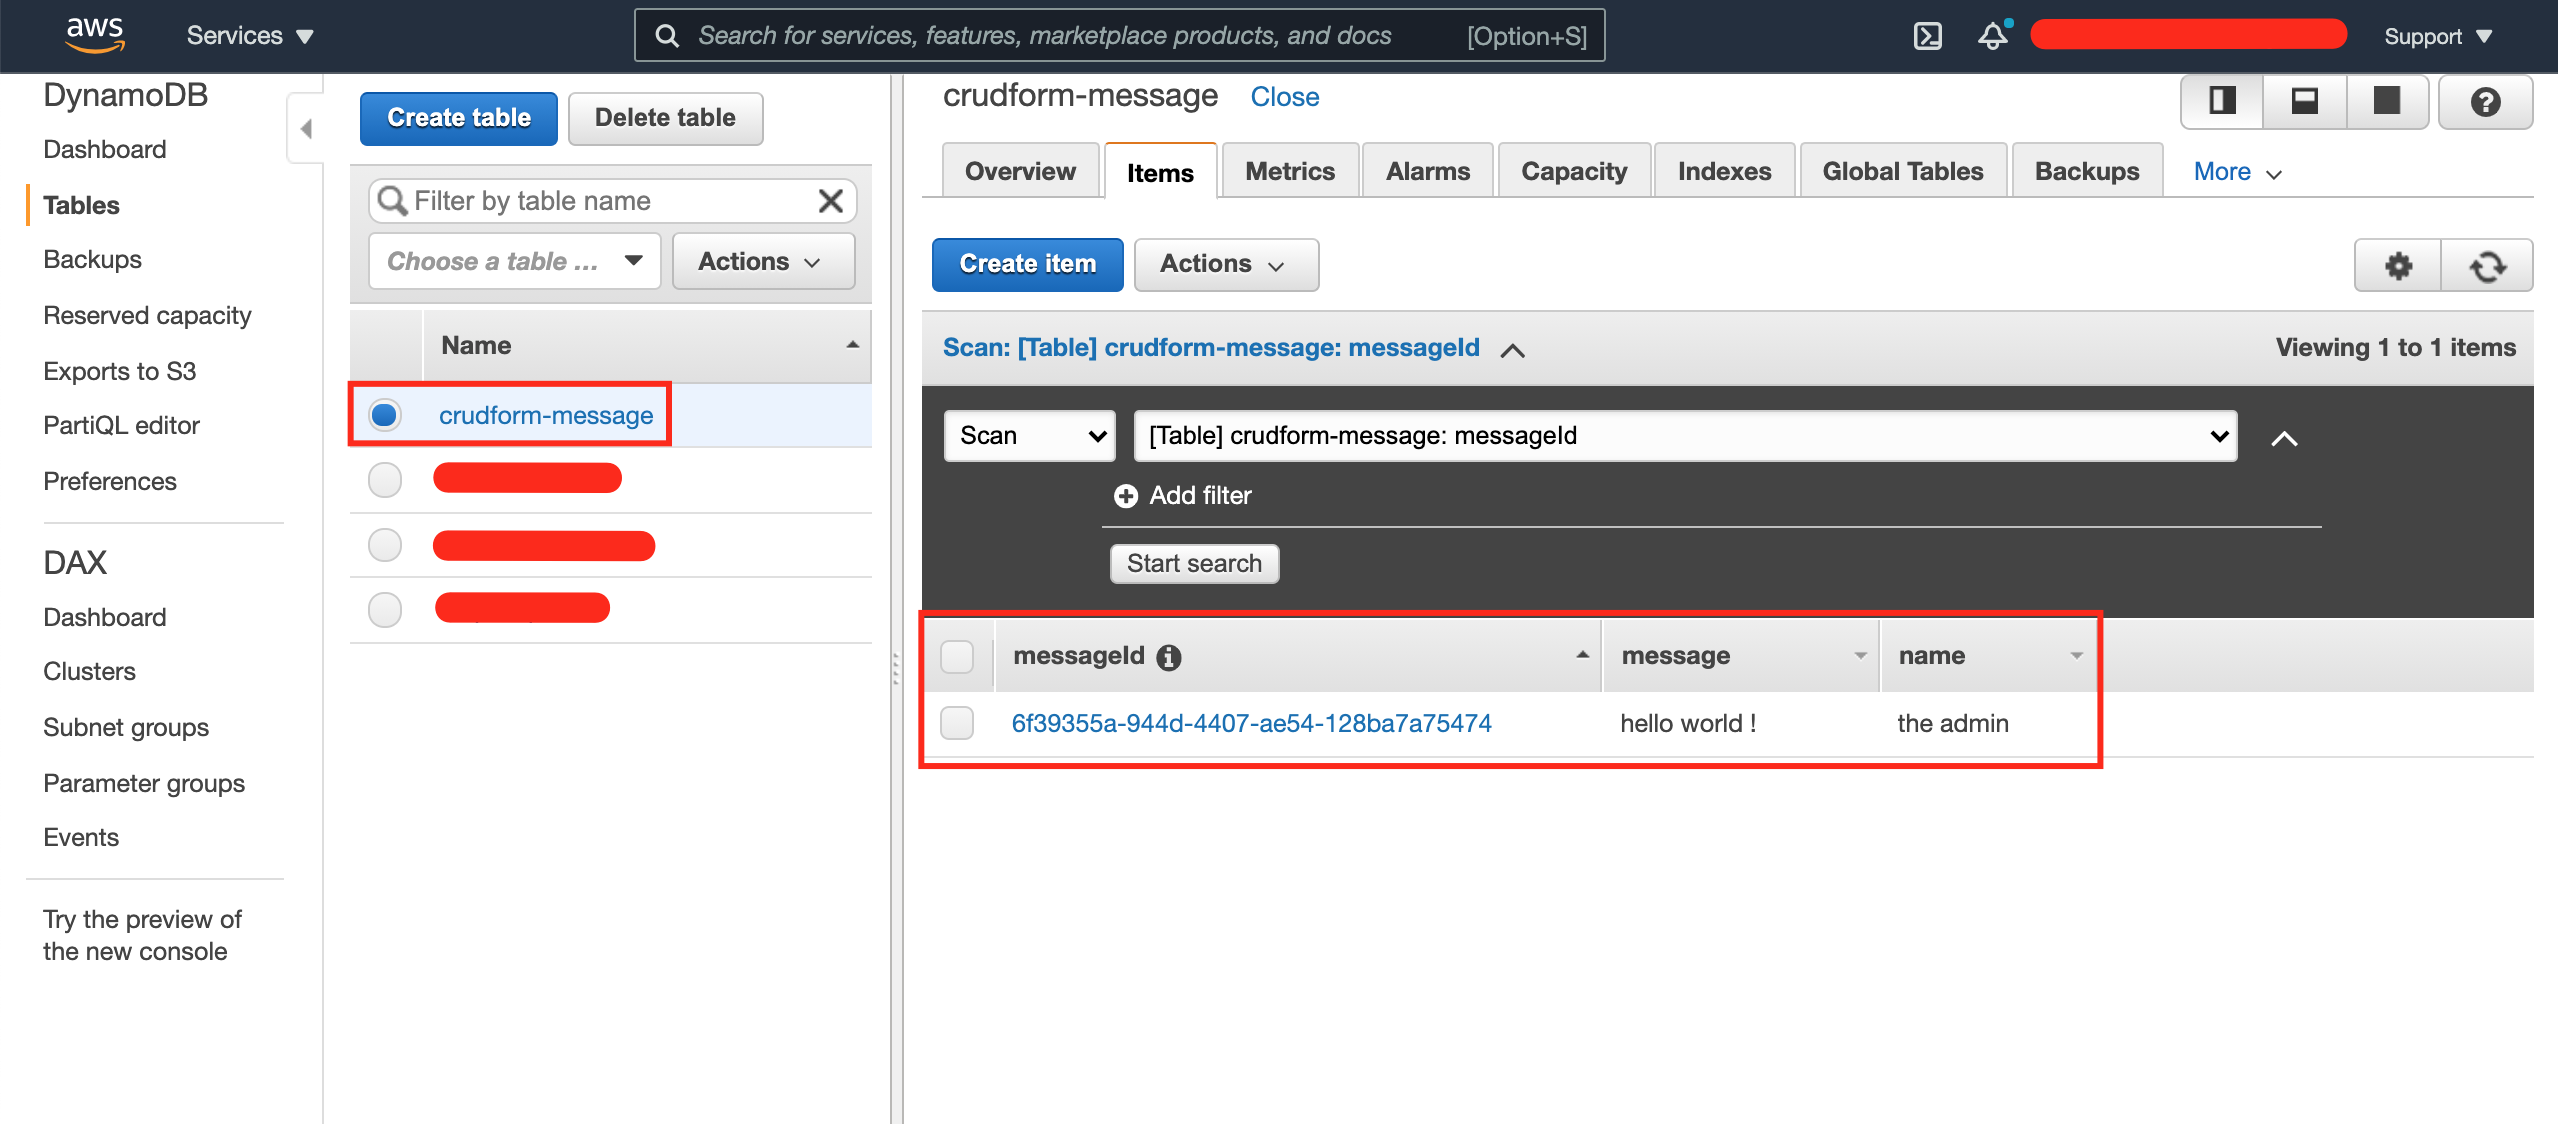The image size is (2558, 1124).
Task: Check the checkbox for item 6f39355a
Action: point(957,722)
